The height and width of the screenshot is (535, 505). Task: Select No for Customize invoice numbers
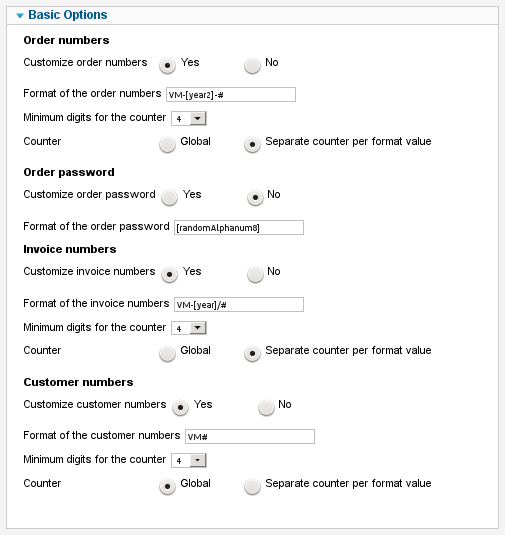click(255, 274)
